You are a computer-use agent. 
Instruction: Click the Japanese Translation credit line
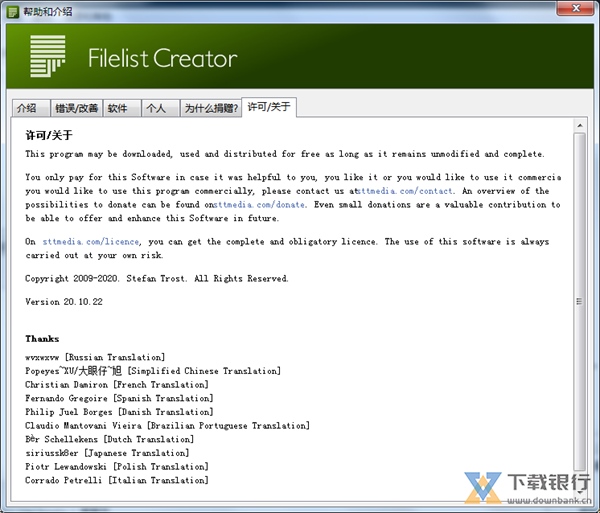[108, 453]
